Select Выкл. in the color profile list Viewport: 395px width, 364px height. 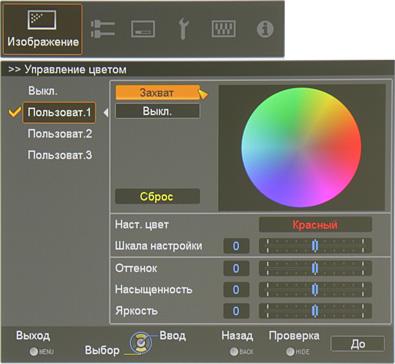tap(43, 91)
